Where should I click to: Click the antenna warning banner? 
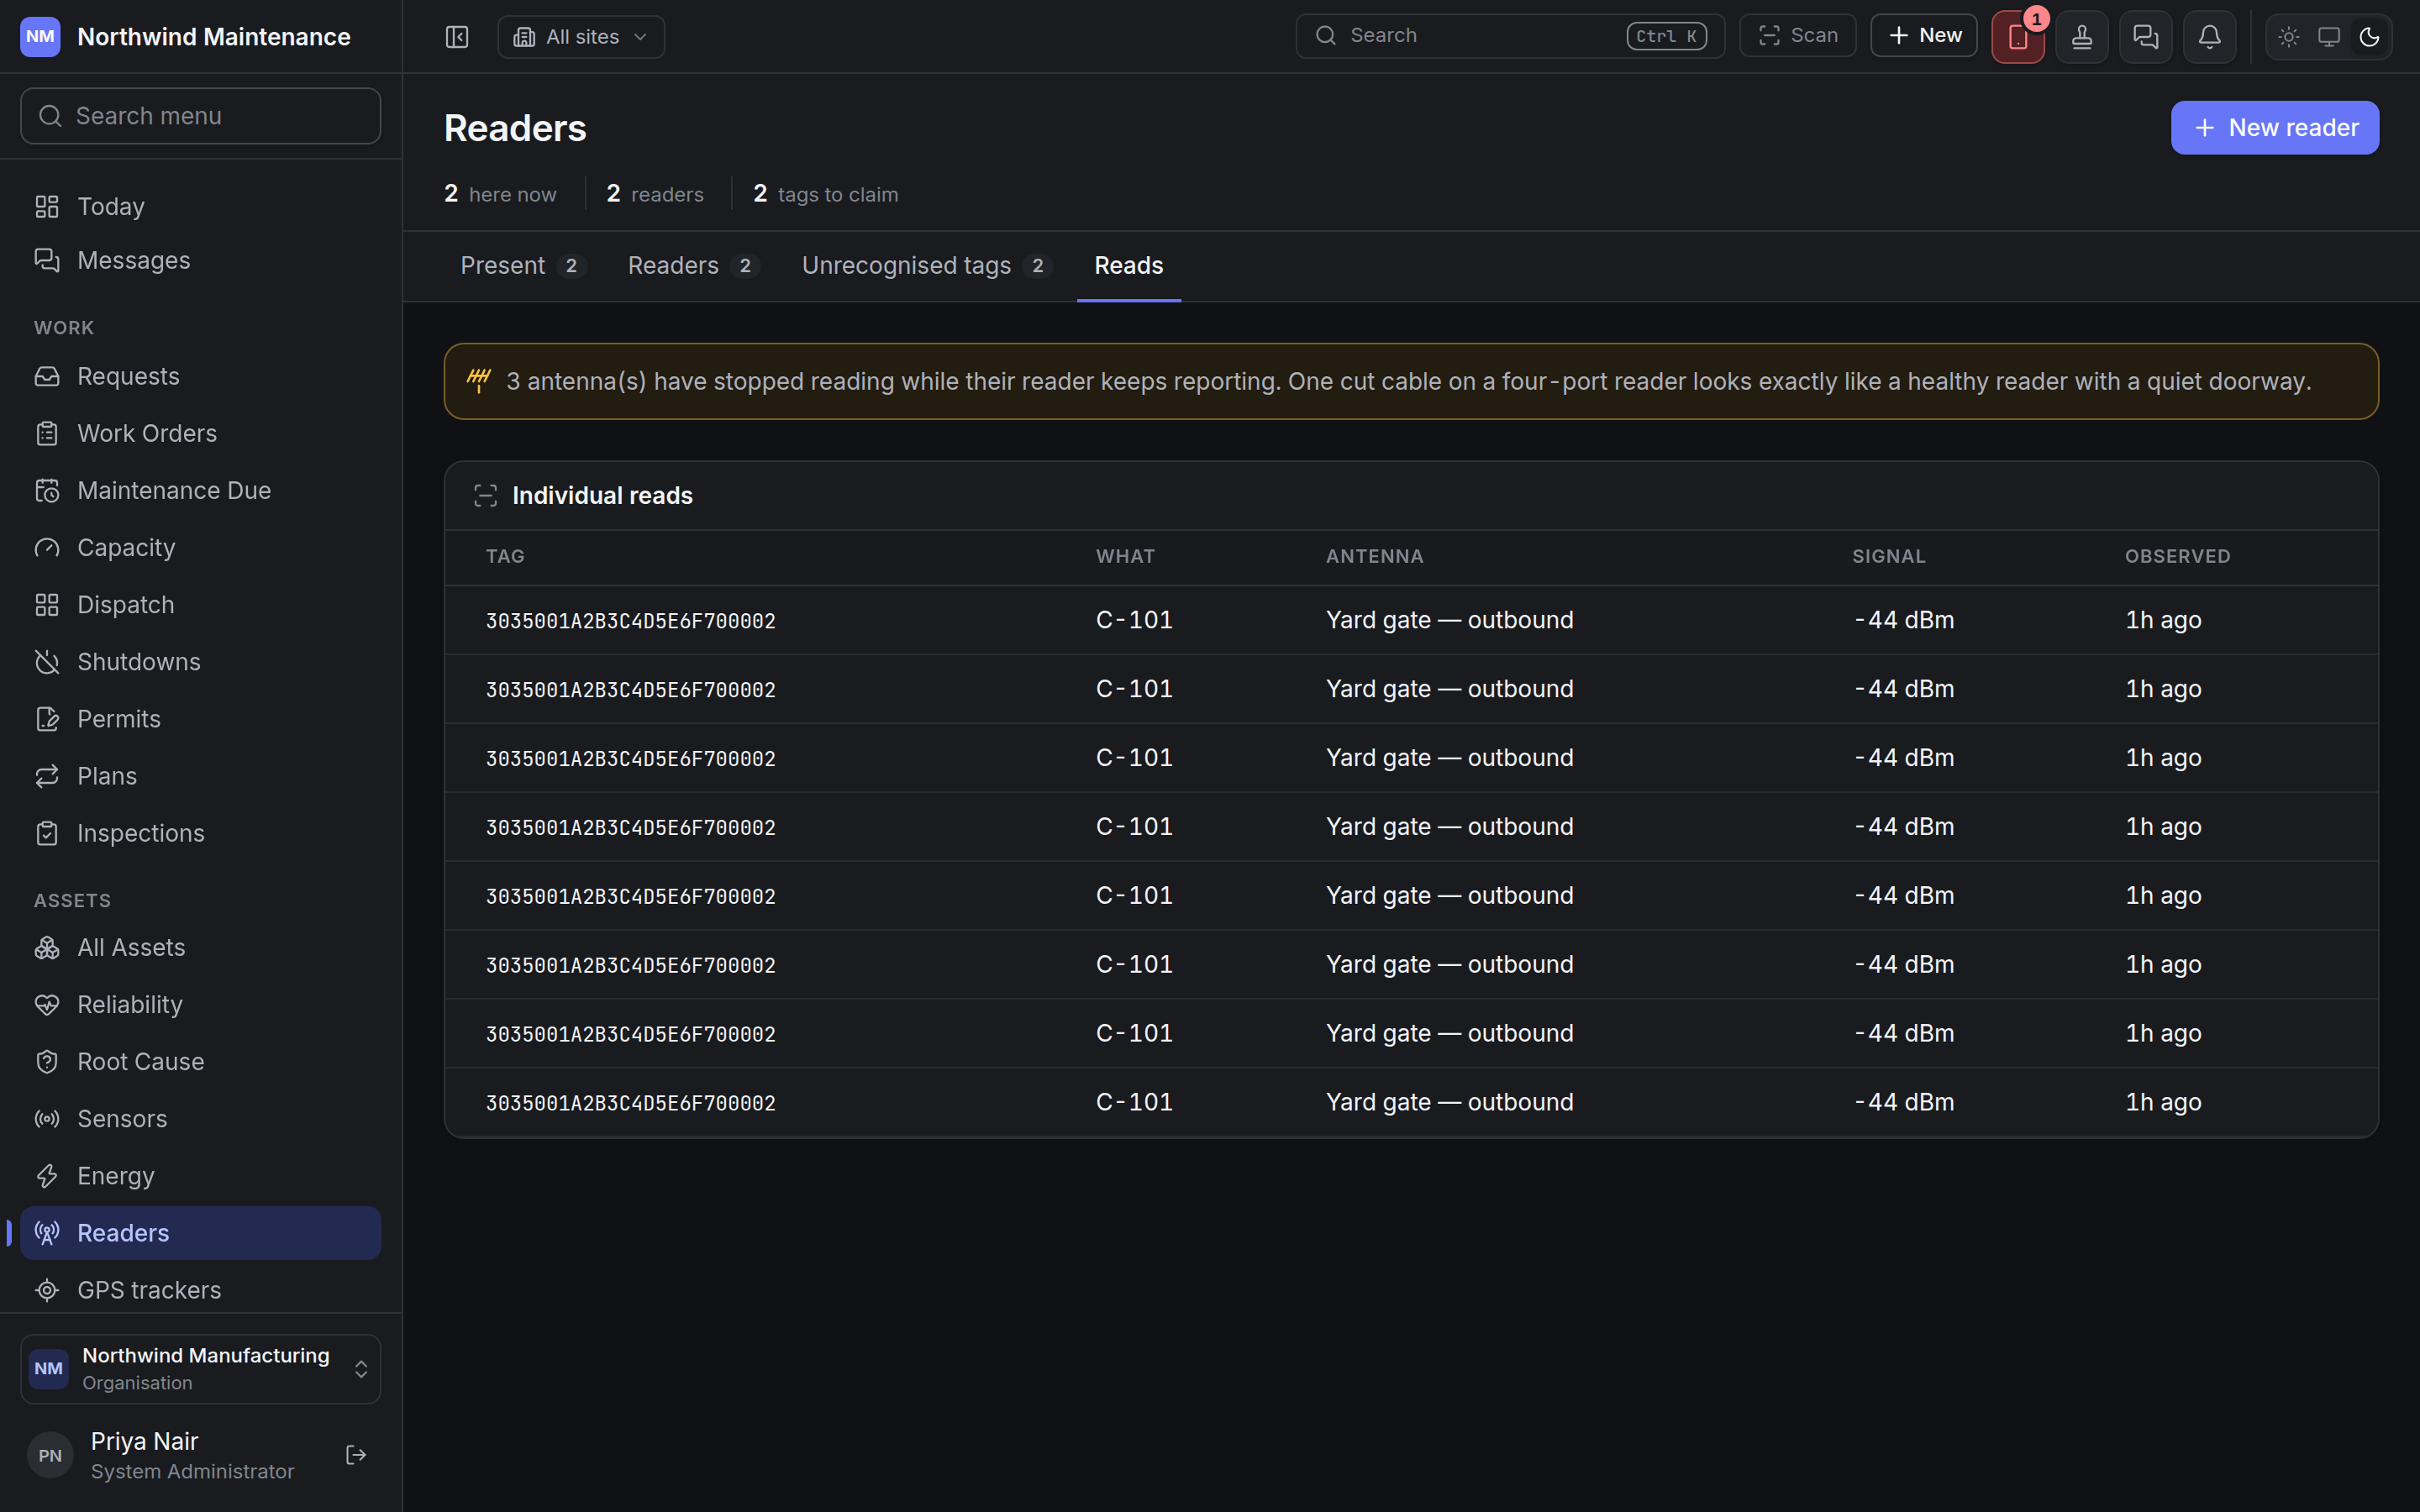pos(1411,381)
